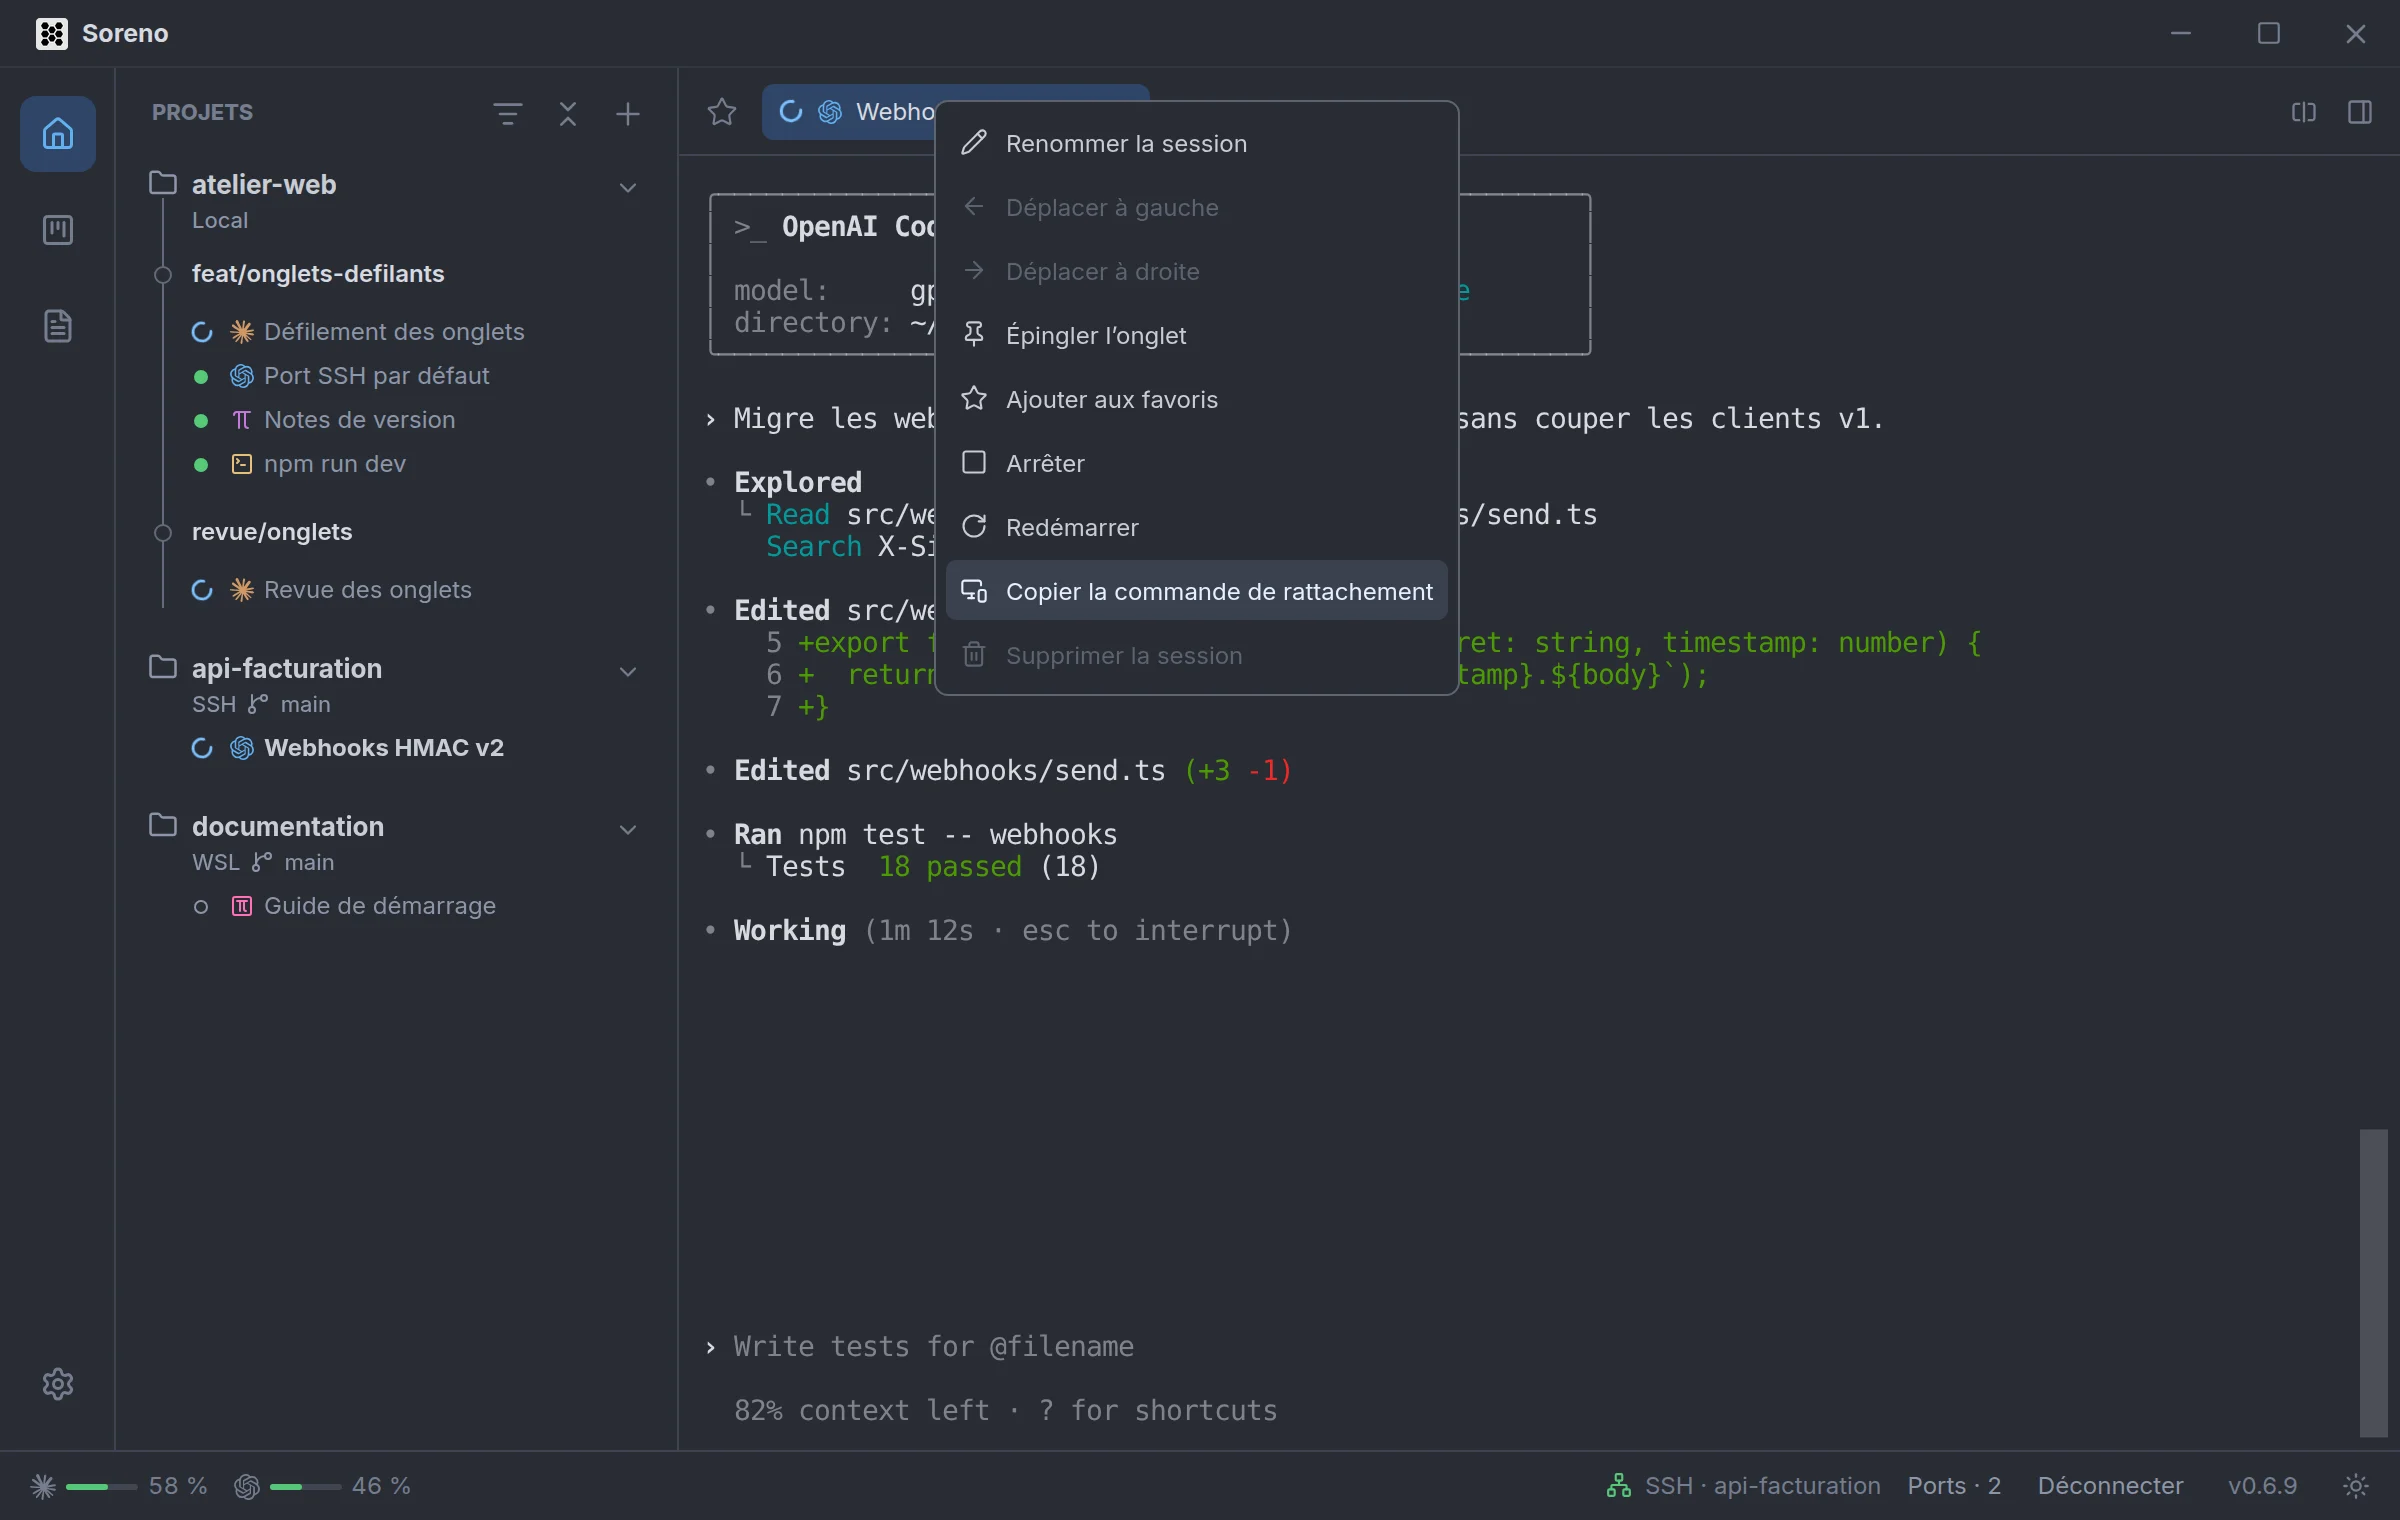Click the PROJETS panel heading
The height and width of the screenshot is (1520, 2400).
coord(202,113)
